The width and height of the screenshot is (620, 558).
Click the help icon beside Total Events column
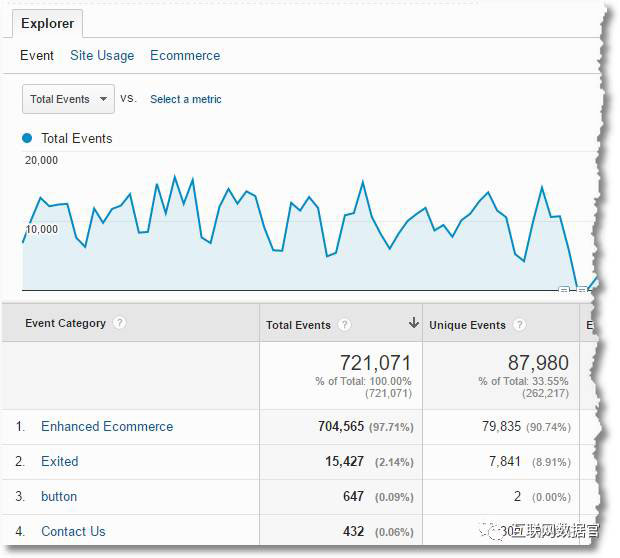coord(345,325)
